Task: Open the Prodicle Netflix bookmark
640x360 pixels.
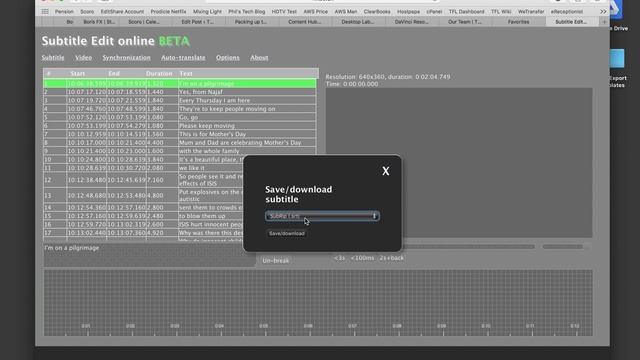Action: (x=168, y=11)
